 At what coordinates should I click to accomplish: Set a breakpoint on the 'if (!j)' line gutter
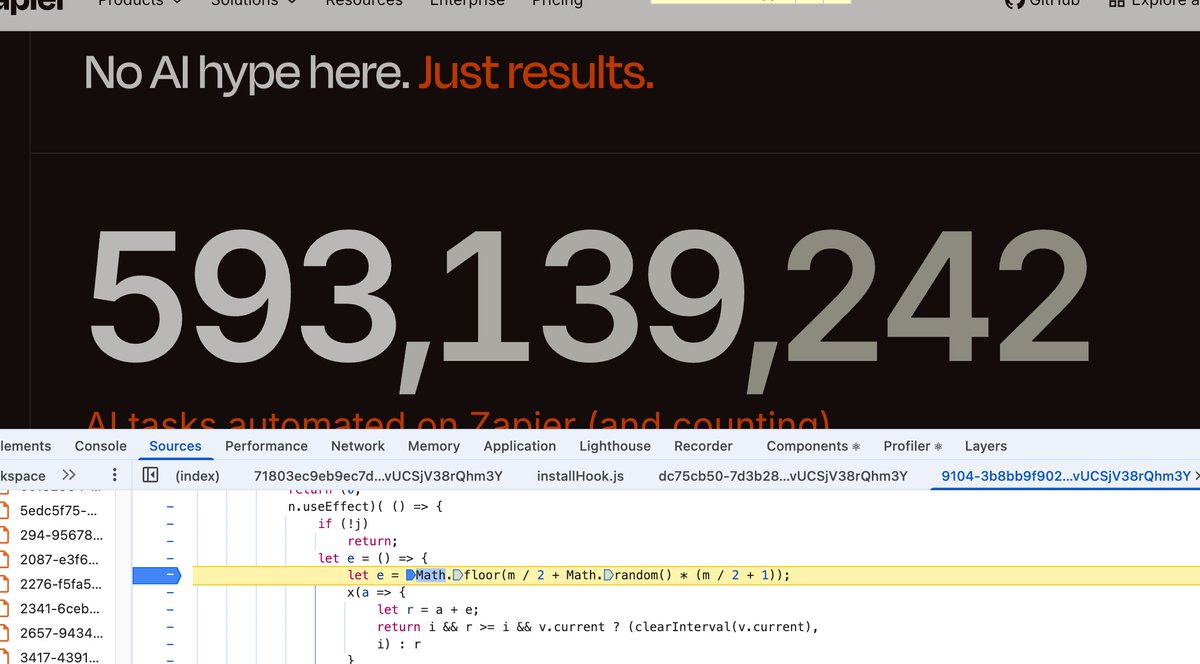pos(169,524)
